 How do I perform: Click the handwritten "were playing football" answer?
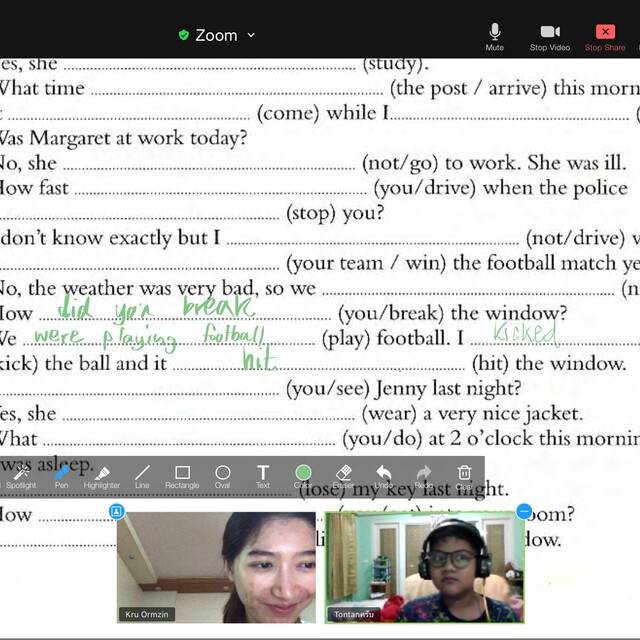tap(149, 337)
